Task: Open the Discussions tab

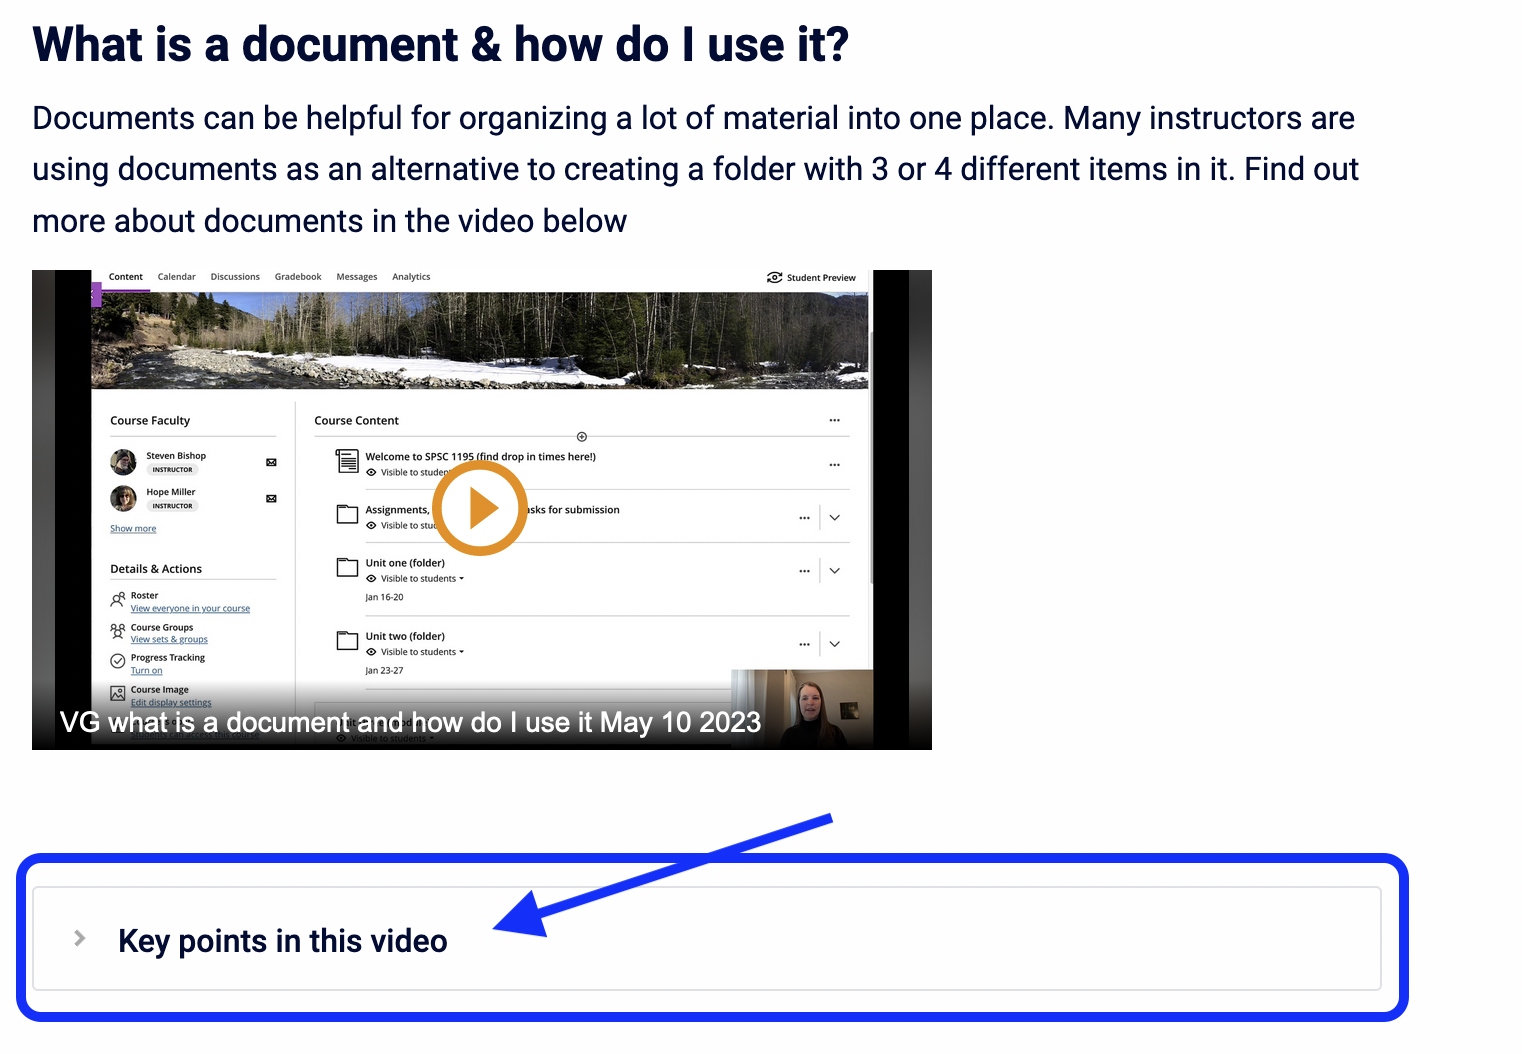Action: 235,277
